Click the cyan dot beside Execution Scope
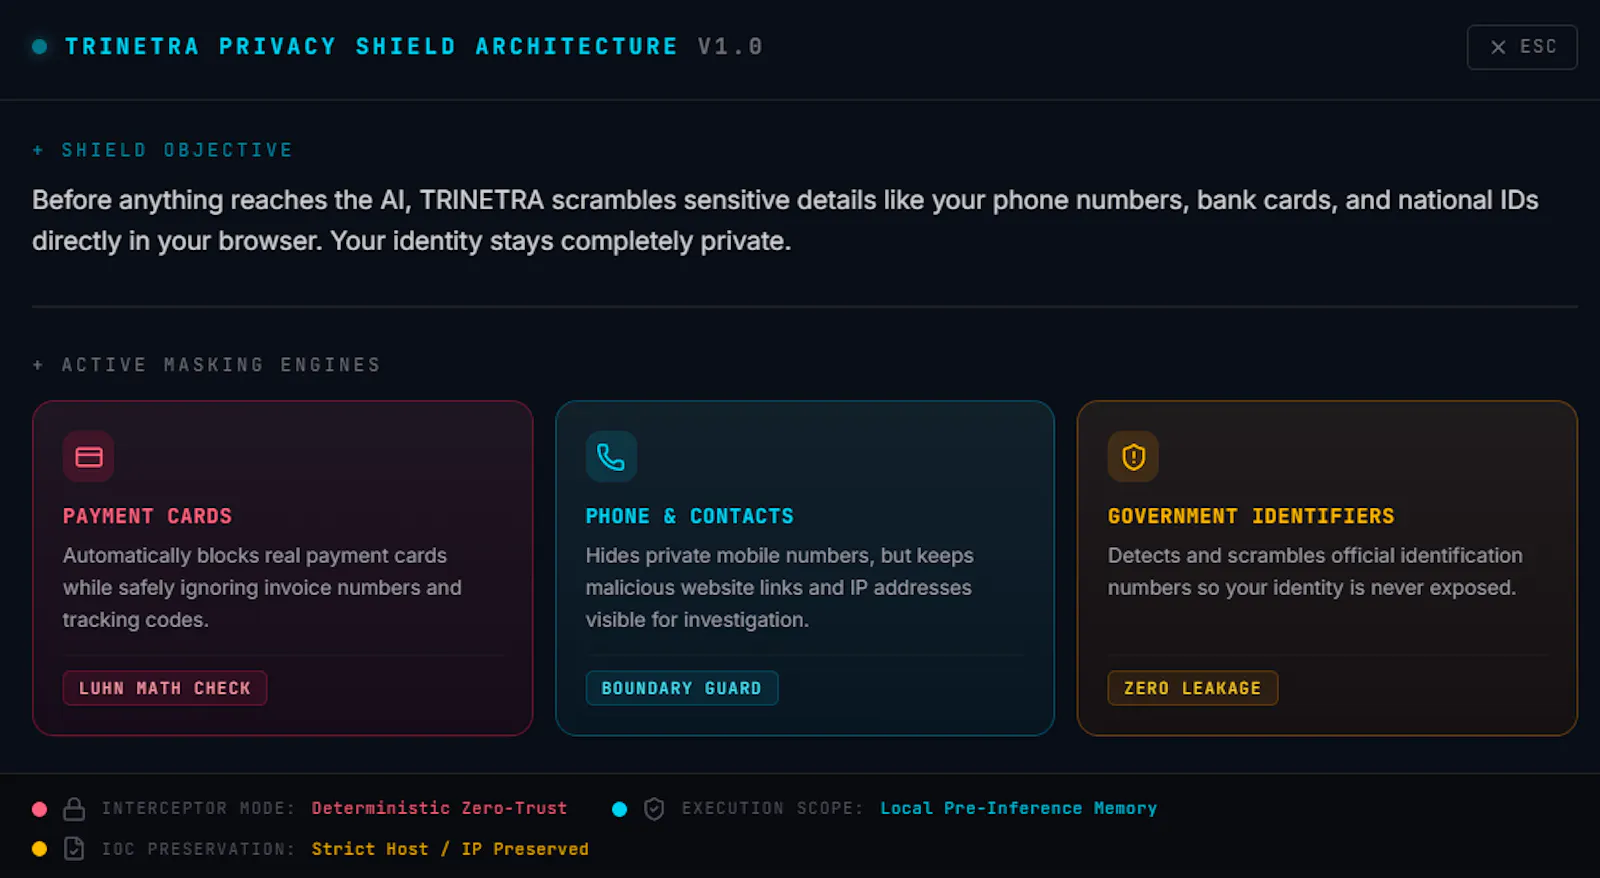 coord(620,809)
